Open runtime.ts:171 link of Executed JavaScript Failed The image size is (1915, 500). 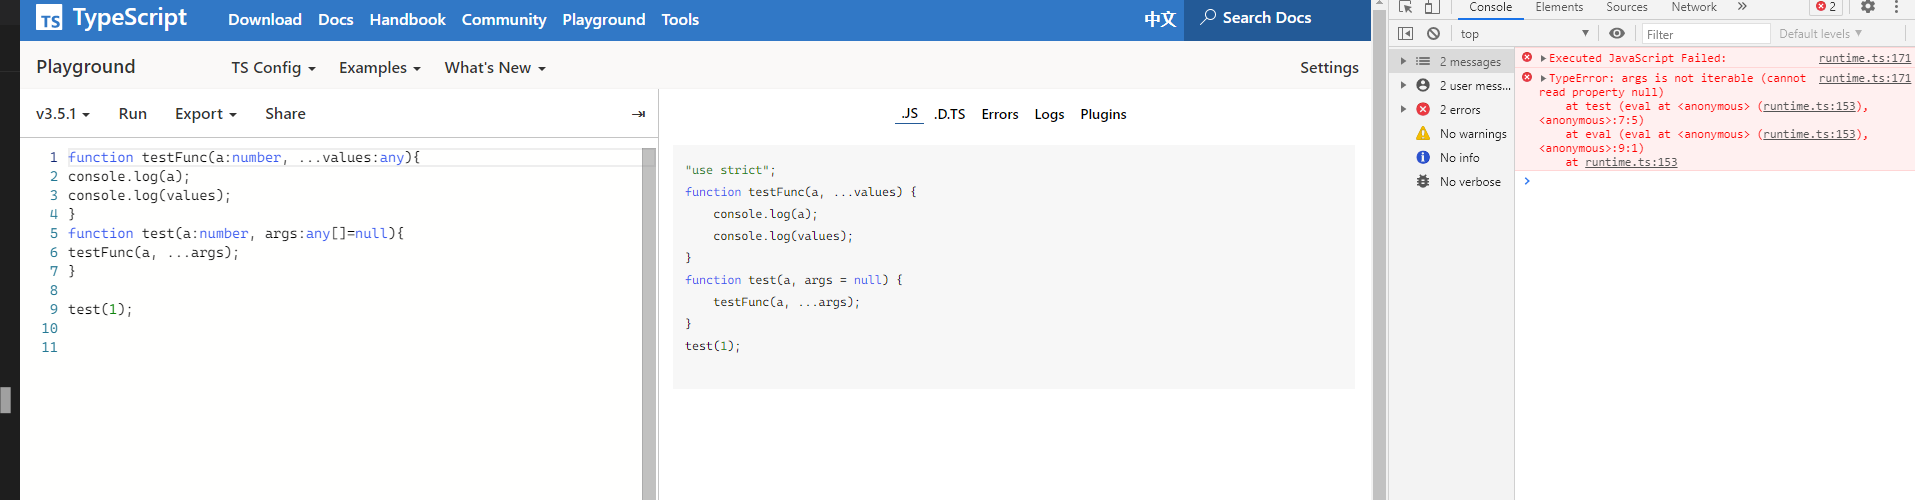point(1864,58)
